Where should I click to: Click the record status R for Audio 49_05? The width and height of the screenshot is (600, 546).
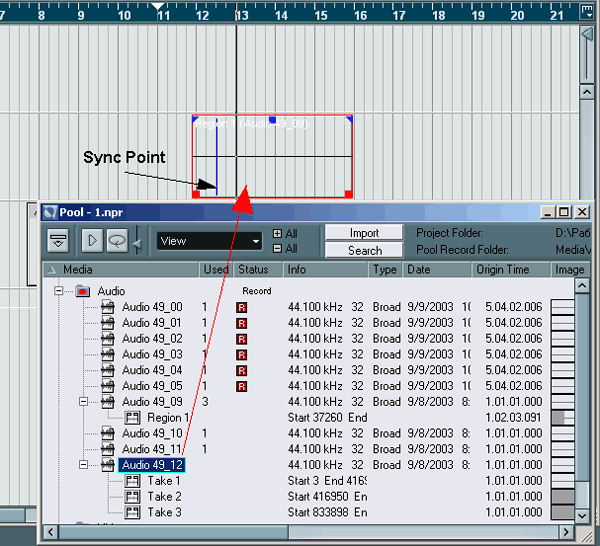coord(241,386)
